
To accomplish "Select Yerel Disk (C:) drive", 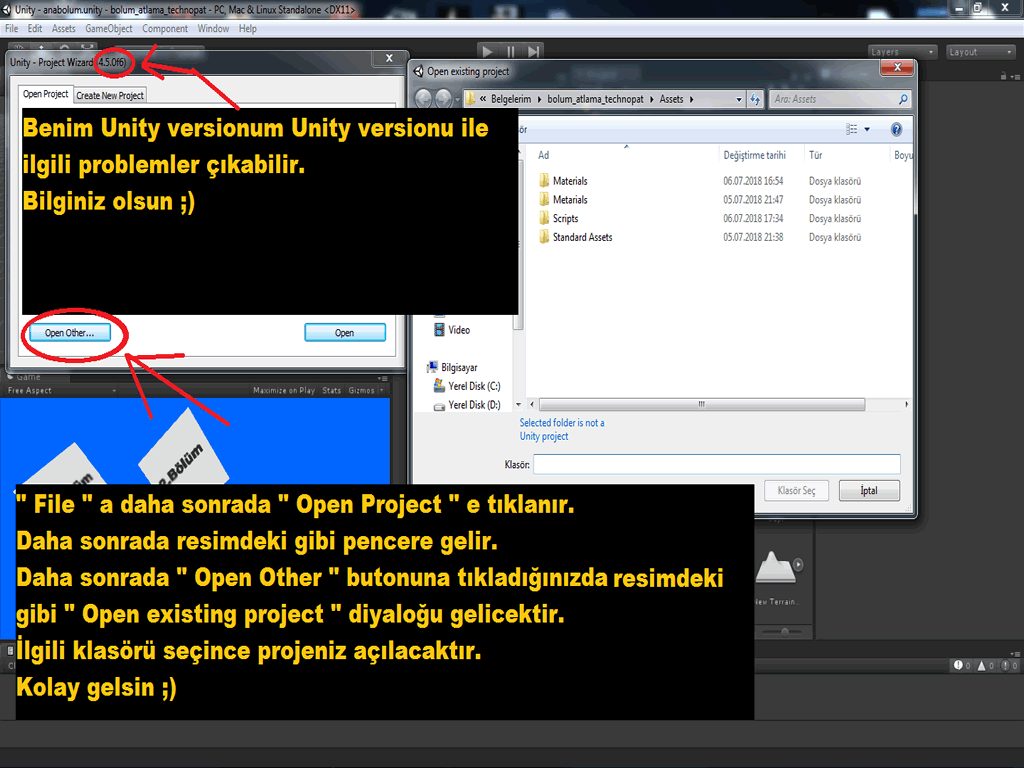I will point(473,387).
